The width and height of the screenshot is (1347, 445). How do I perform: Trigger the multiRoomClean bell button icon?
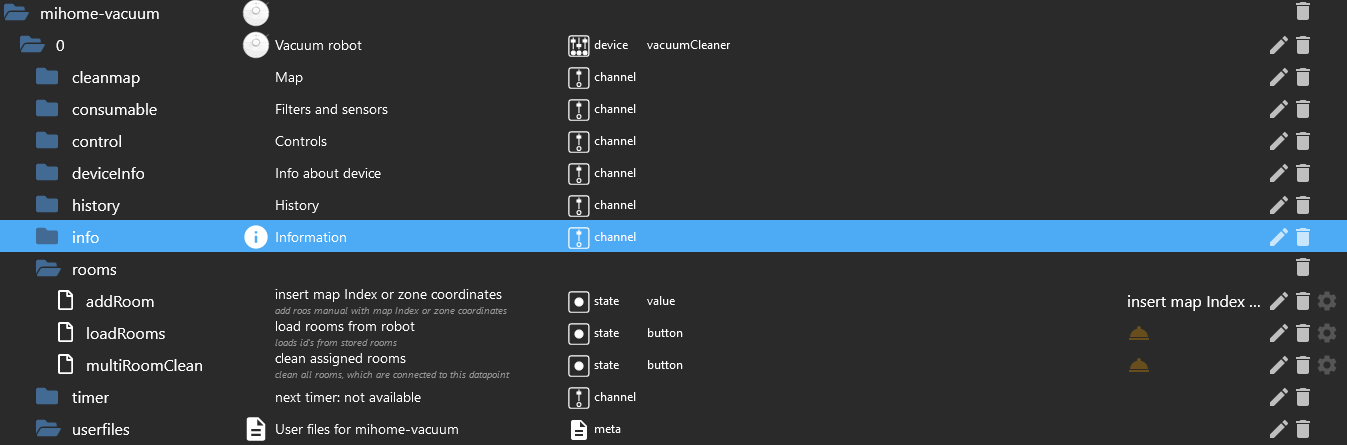[x=1138, y=365]
